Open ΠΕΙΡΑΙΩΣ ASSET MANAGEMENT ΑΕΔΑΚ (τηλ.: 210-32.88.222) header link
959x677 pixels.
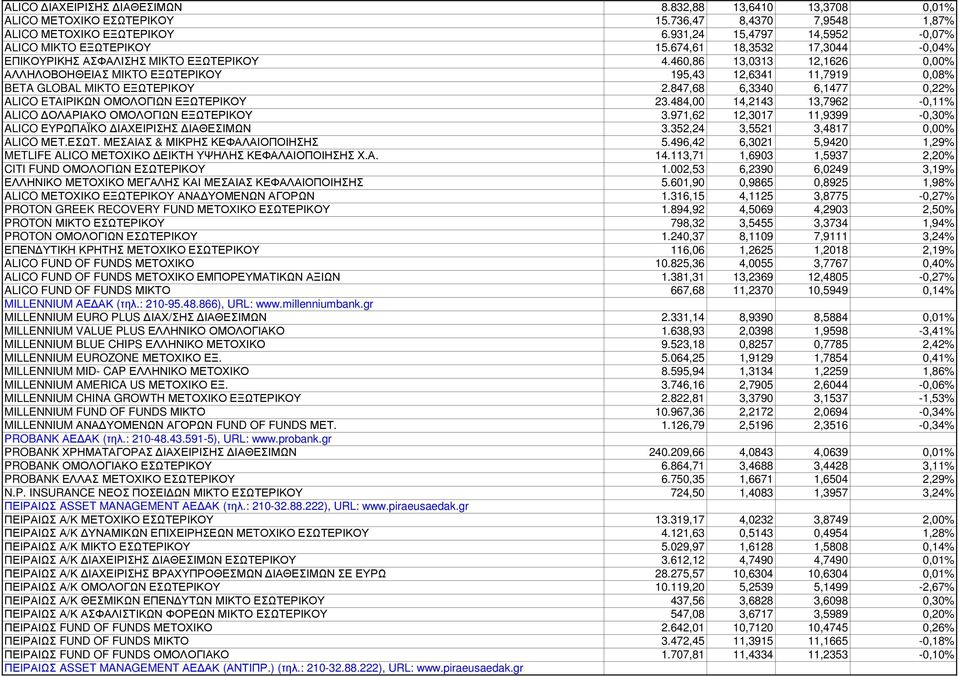236,506
